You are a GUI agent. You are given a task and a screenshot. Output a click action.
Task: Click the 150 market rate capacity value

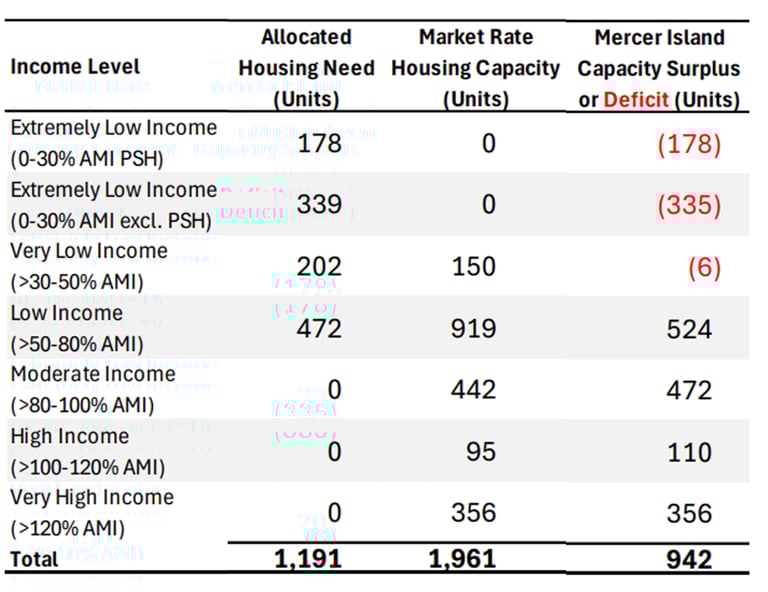(x=474, y=266)
